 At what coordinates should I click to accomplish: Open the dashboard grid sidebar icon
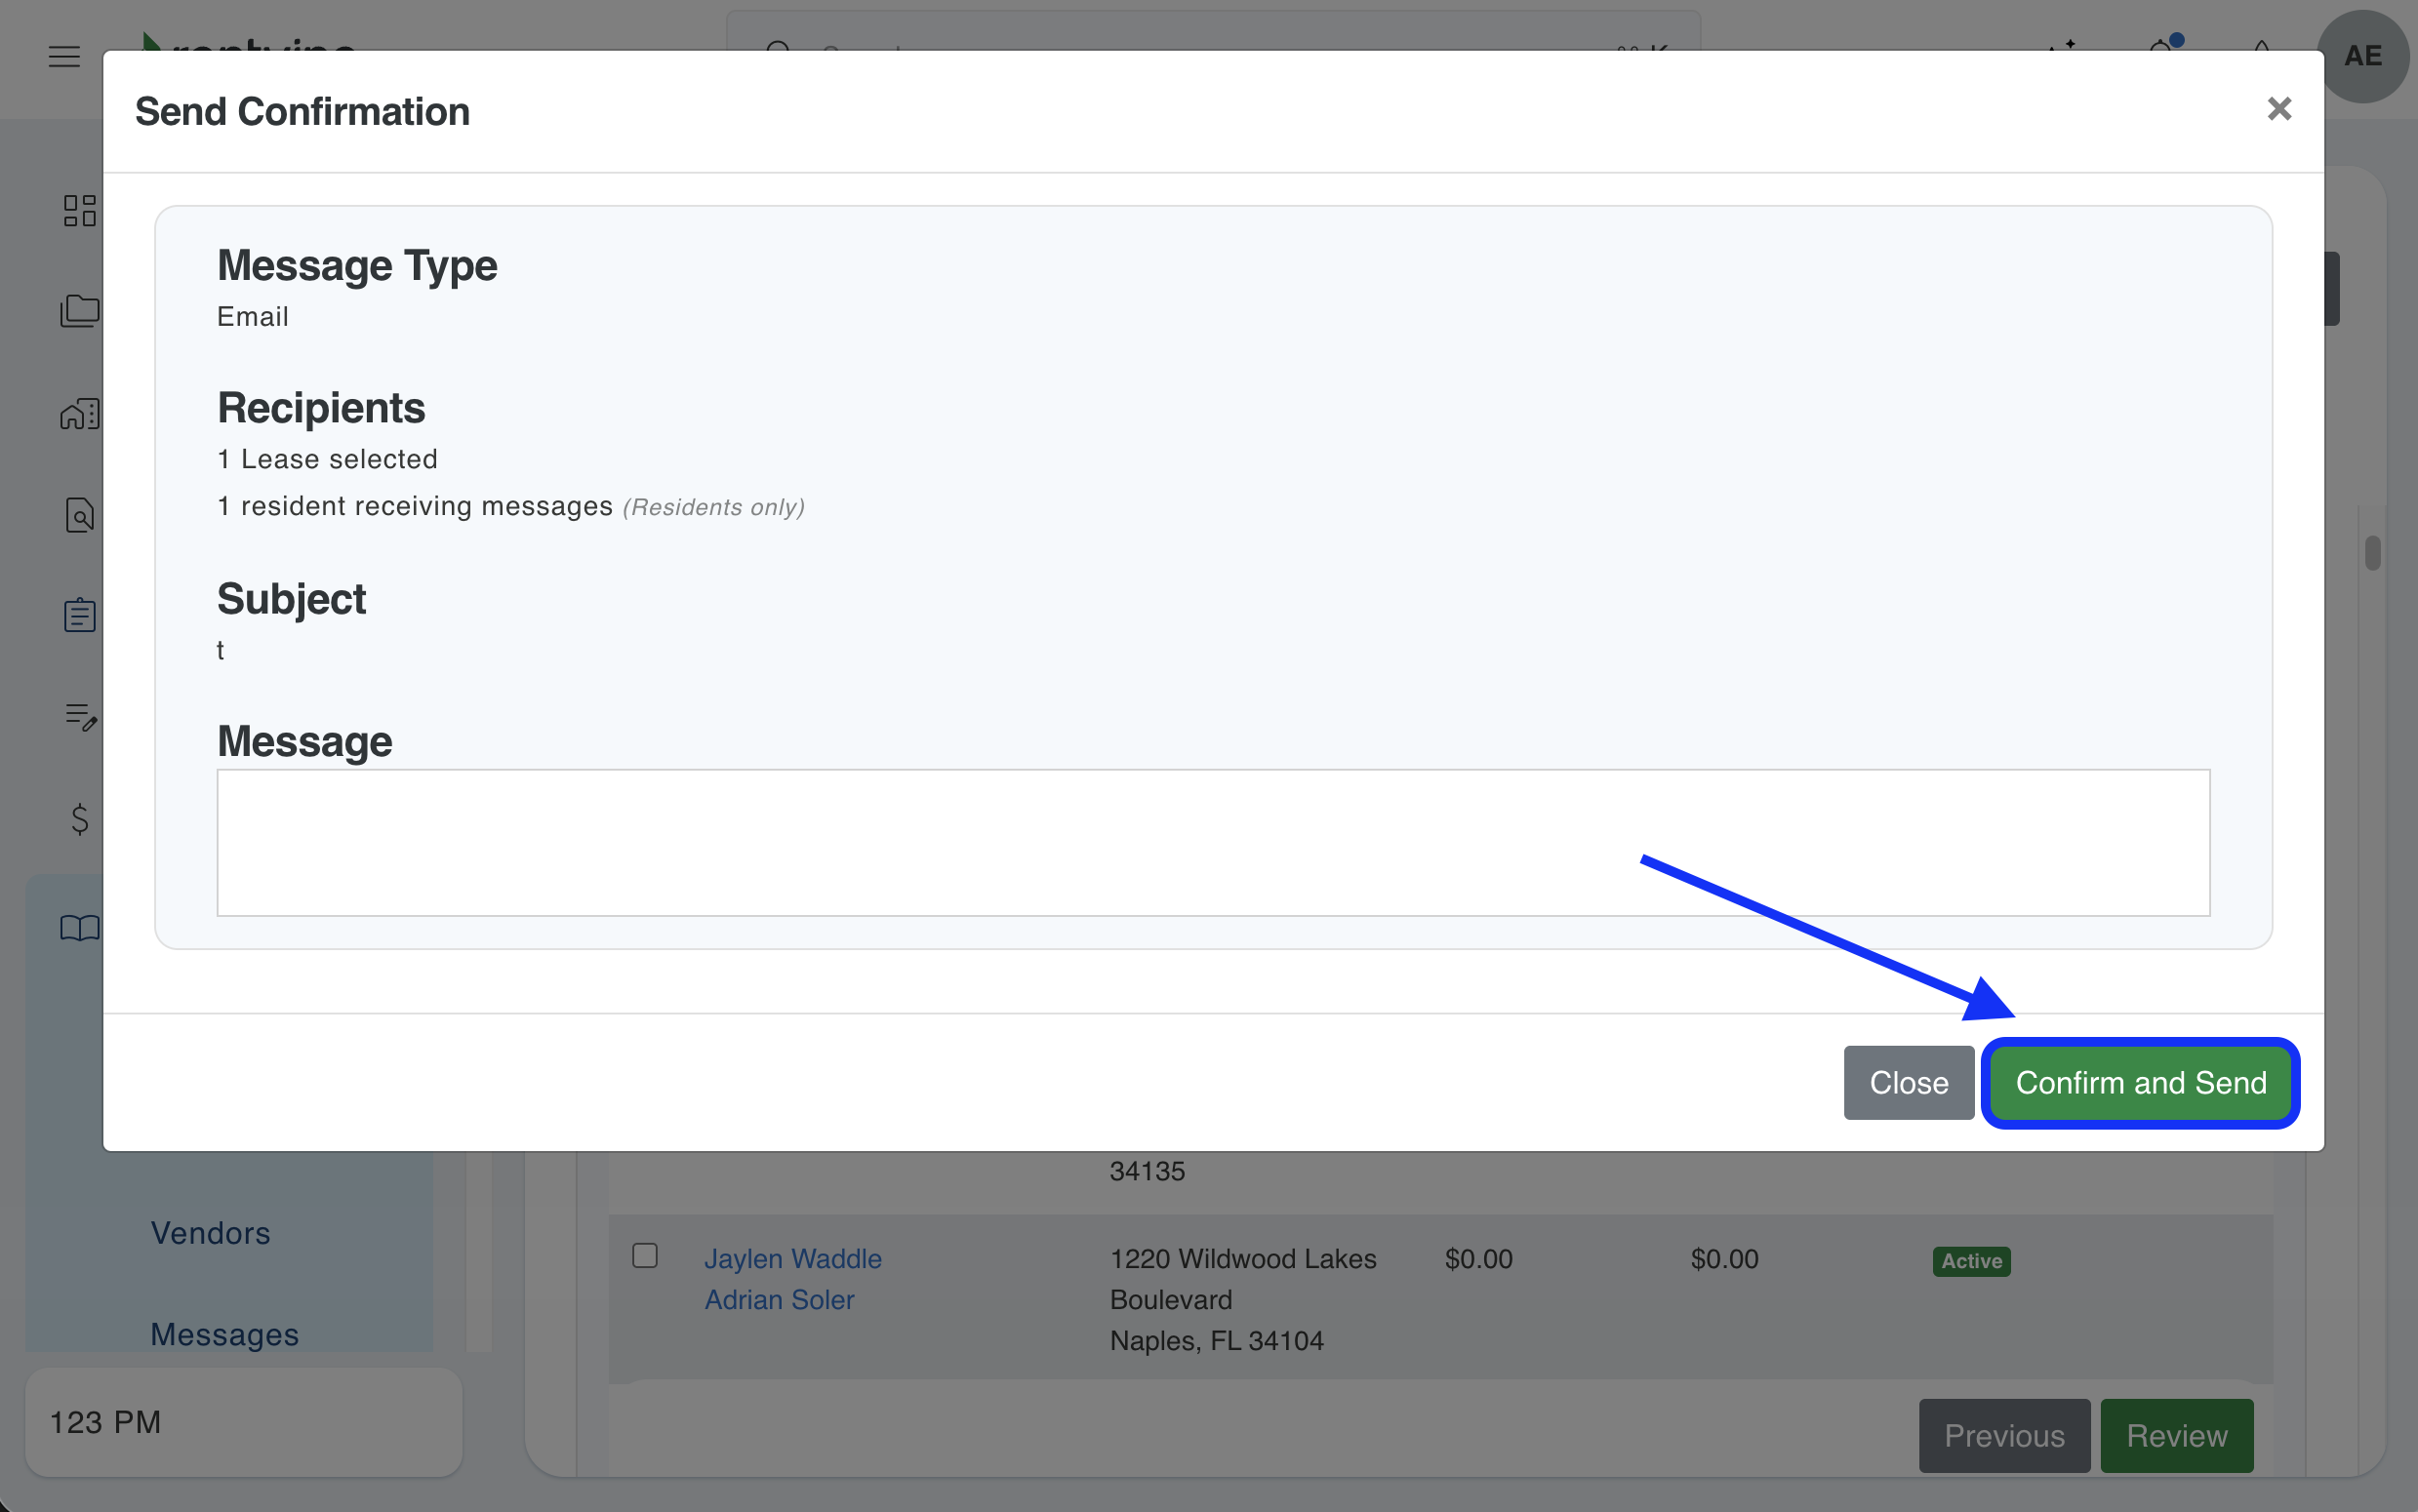79,210
